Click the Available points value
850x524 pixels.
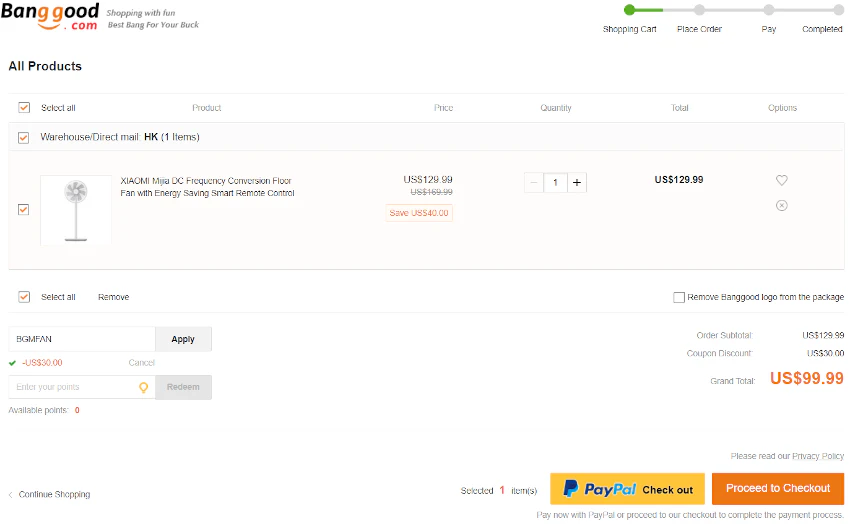click(77, 410)
